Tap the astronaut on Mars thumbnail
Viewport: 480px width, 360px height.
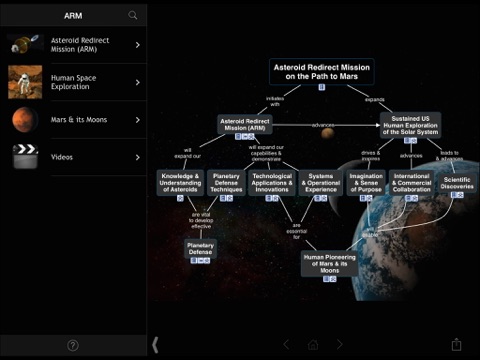click(25, 82)
